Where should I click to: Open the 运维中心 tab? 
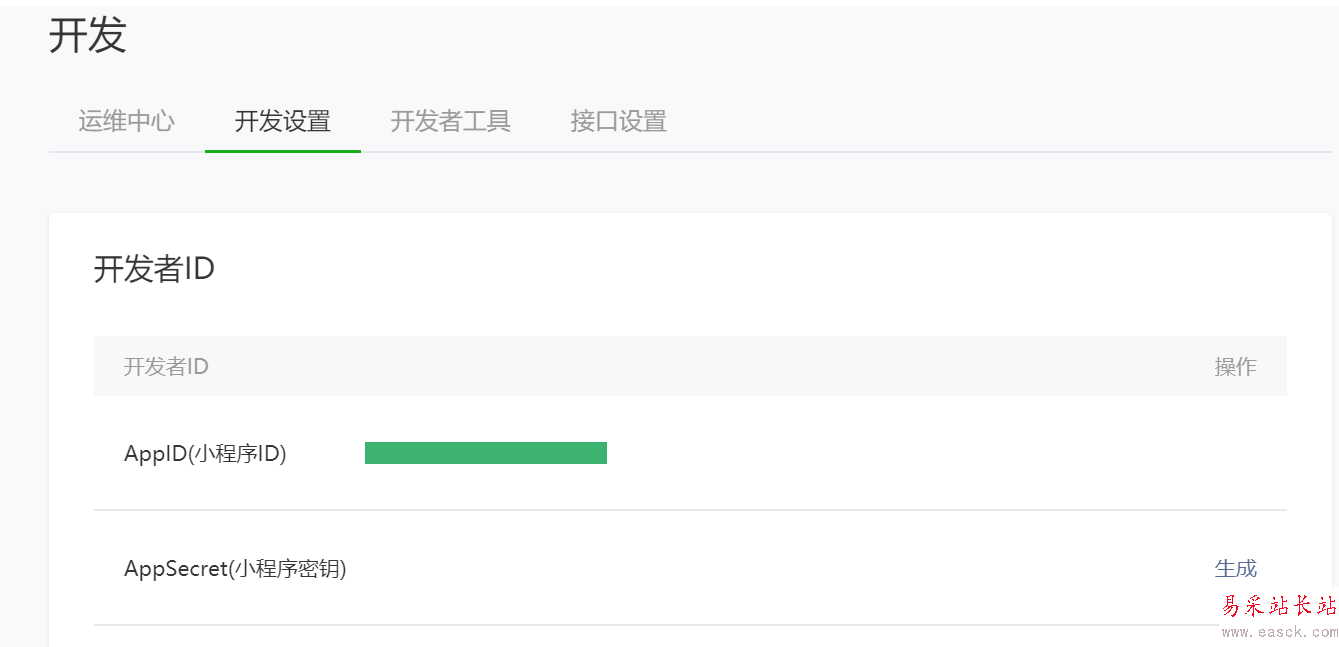[126, 122]
